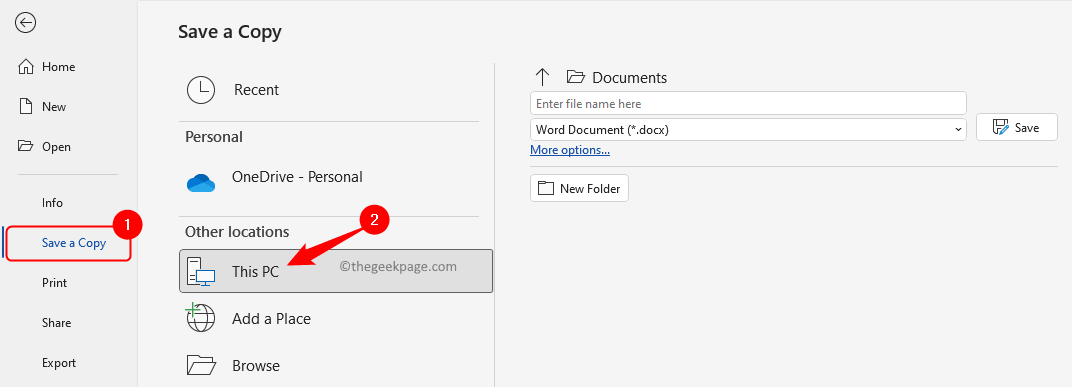The image size is (1072, 387).
Task: Click the Add a Place globe icon
Action: coord(200,318)
